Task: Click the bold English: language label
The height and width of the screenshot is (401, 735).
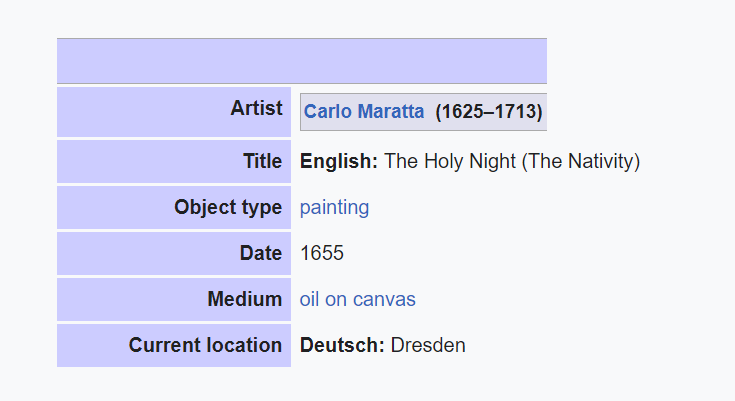Action: click(339, 161)
